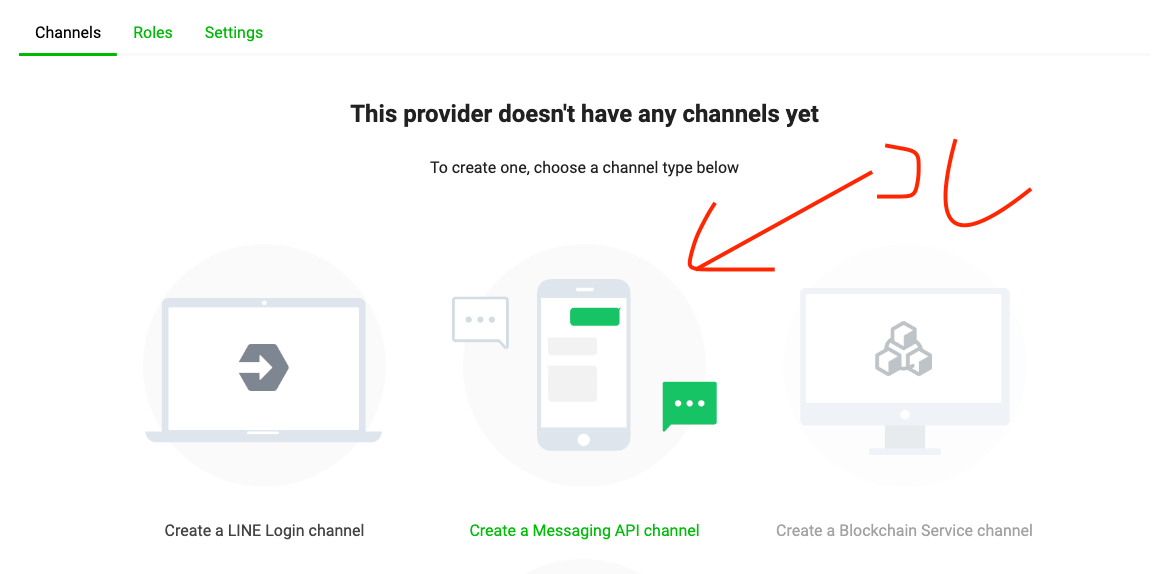The height and width of the screenshot is (574, 1156).
Task: Click Create a Messaging API channel link
Action: [x=584, y=531]
